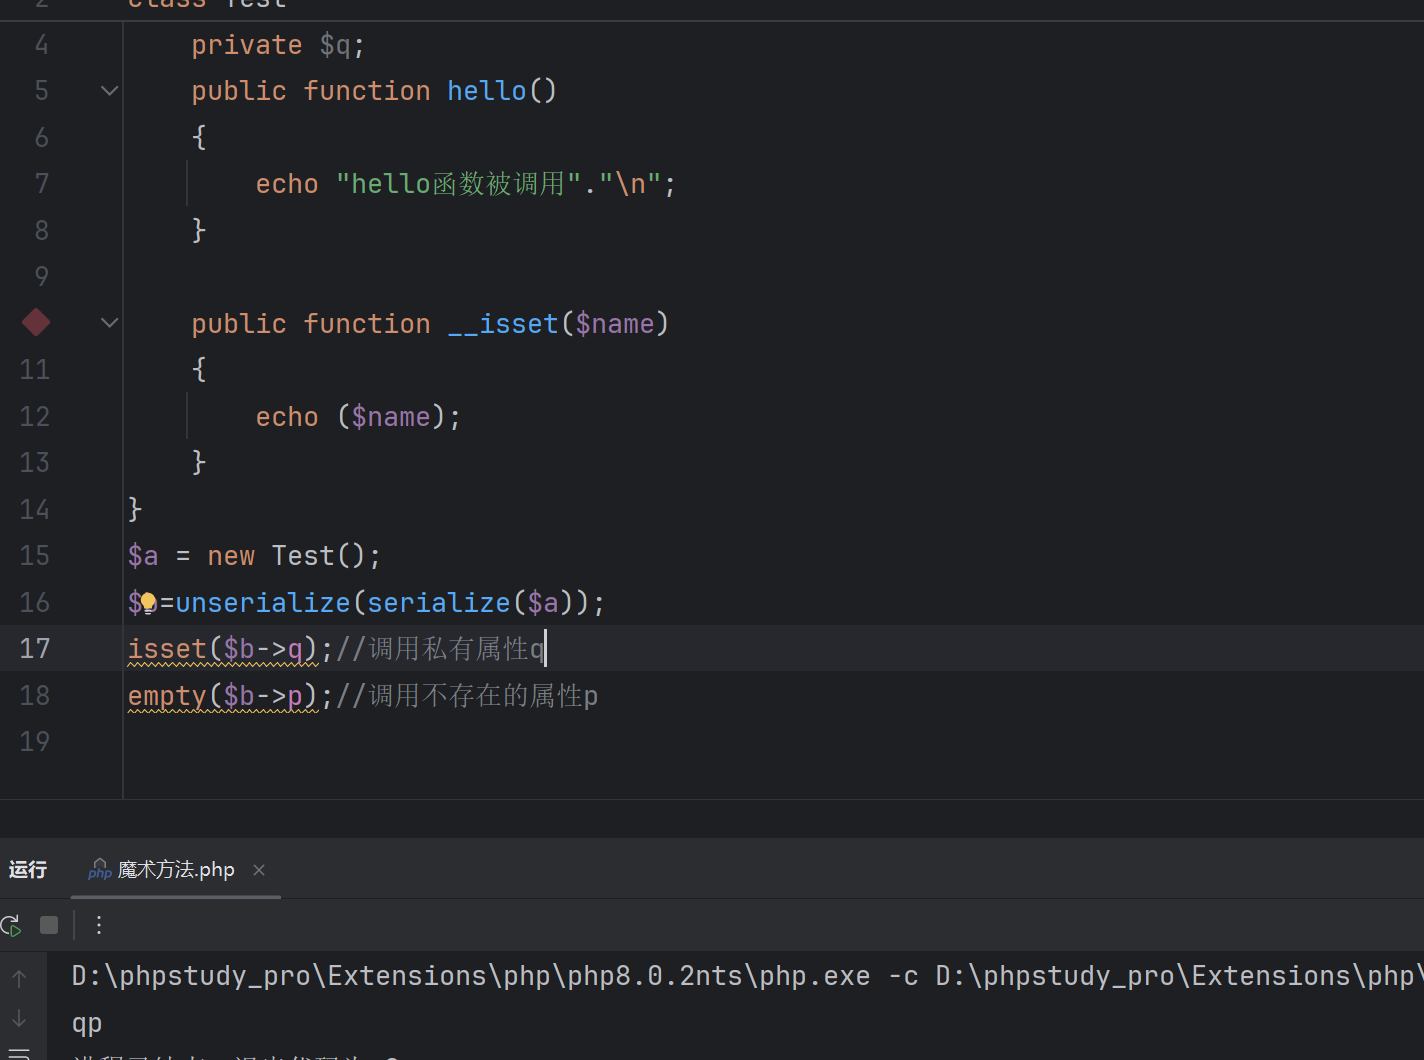Click the $name parameter in __isset signature
This screenshot has height=1060, width=1424.
coord(615,323)
